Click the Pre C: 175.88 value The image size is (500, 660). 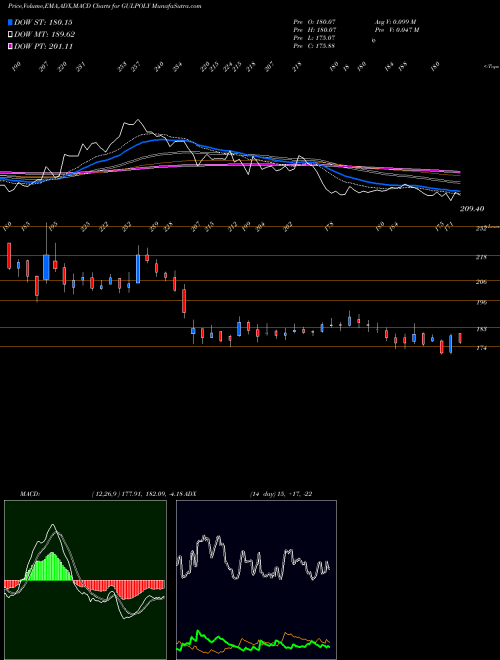pyautogui.click(x=314, y=46)
